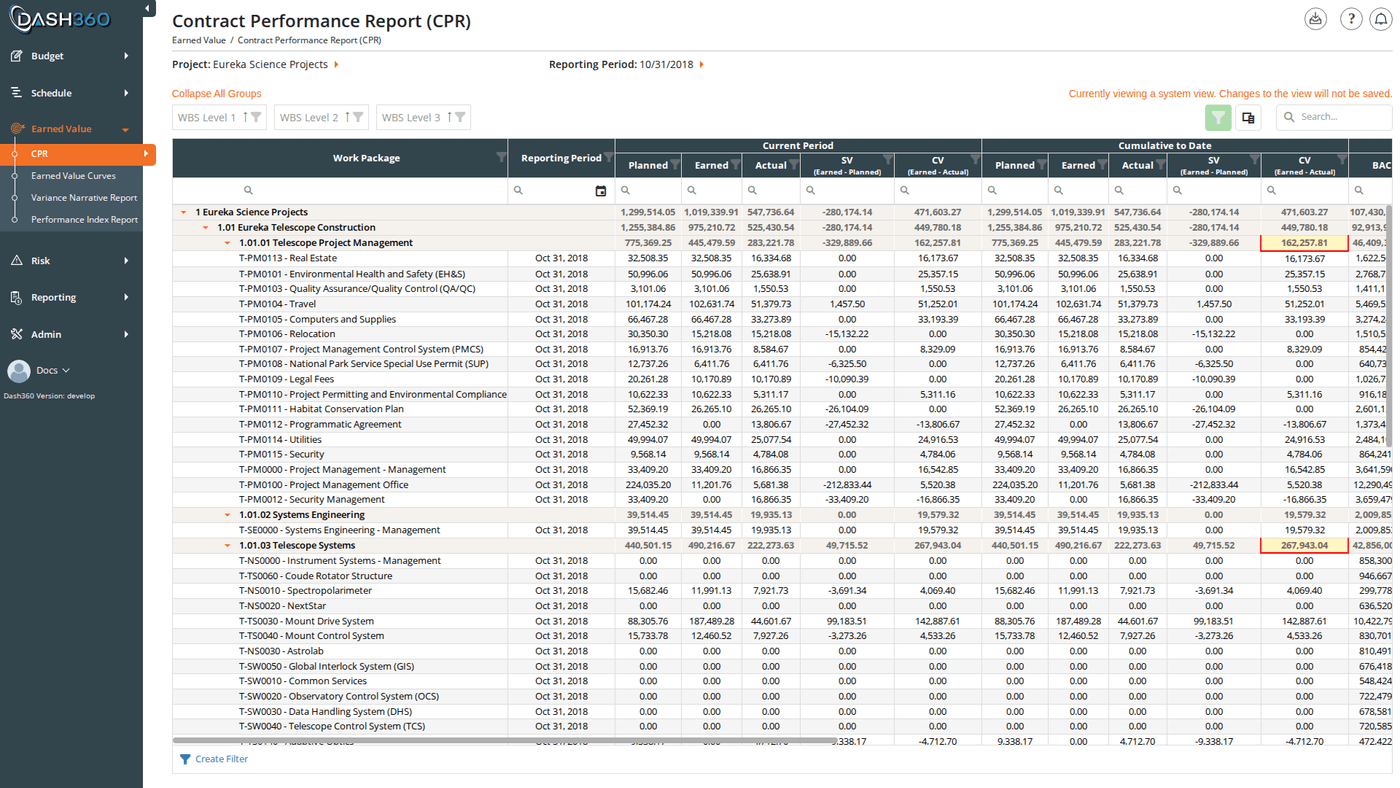Click the Create Filter funnel icon
The width and height of the screenshot is (1400, 788).
click(185, 759)
